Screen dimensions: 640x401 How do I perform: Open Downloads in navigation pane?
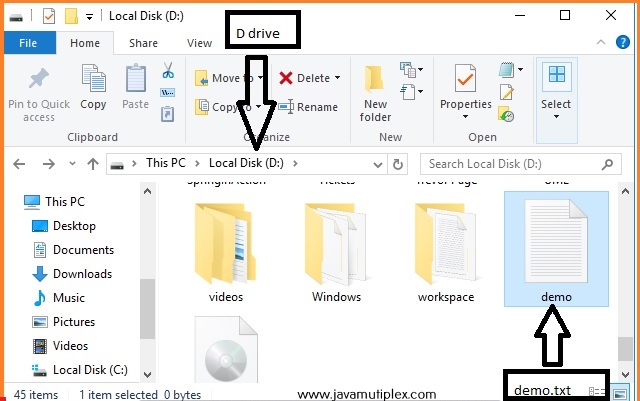tap(72, 274)
